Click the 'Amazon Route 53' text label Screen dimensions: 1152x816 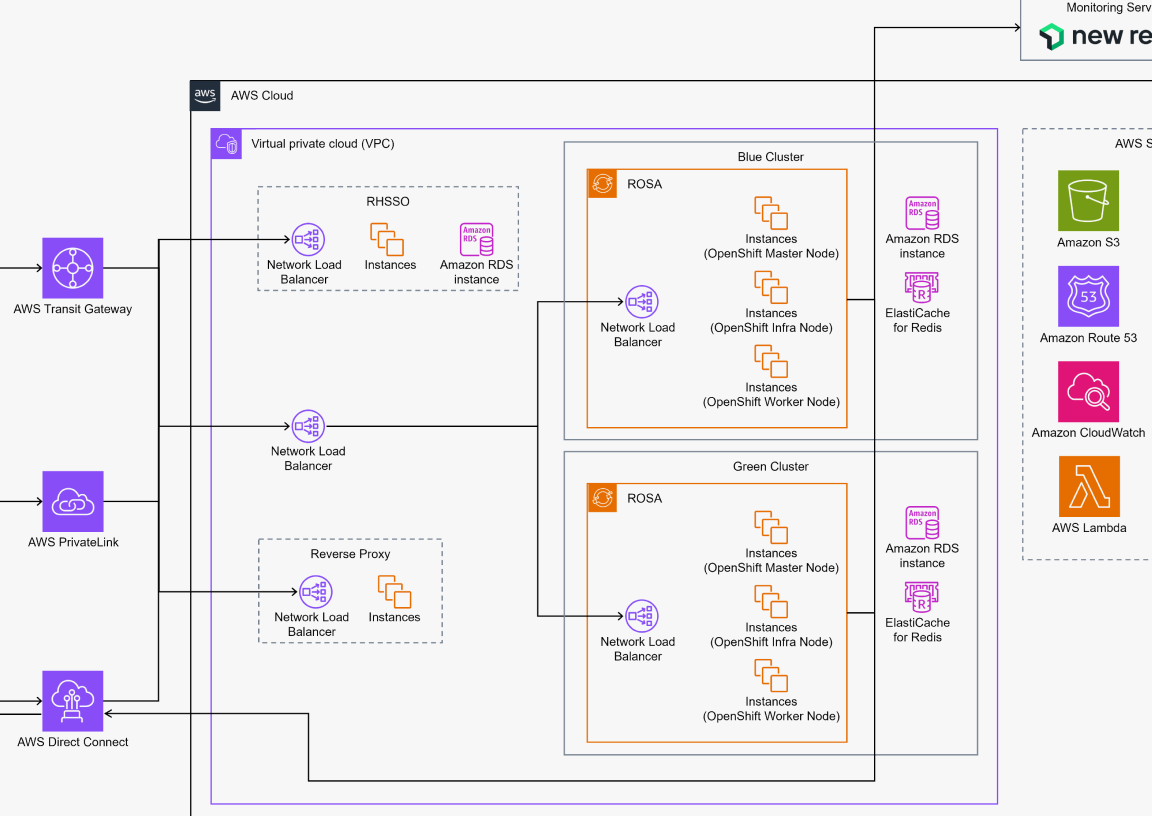1089,338
